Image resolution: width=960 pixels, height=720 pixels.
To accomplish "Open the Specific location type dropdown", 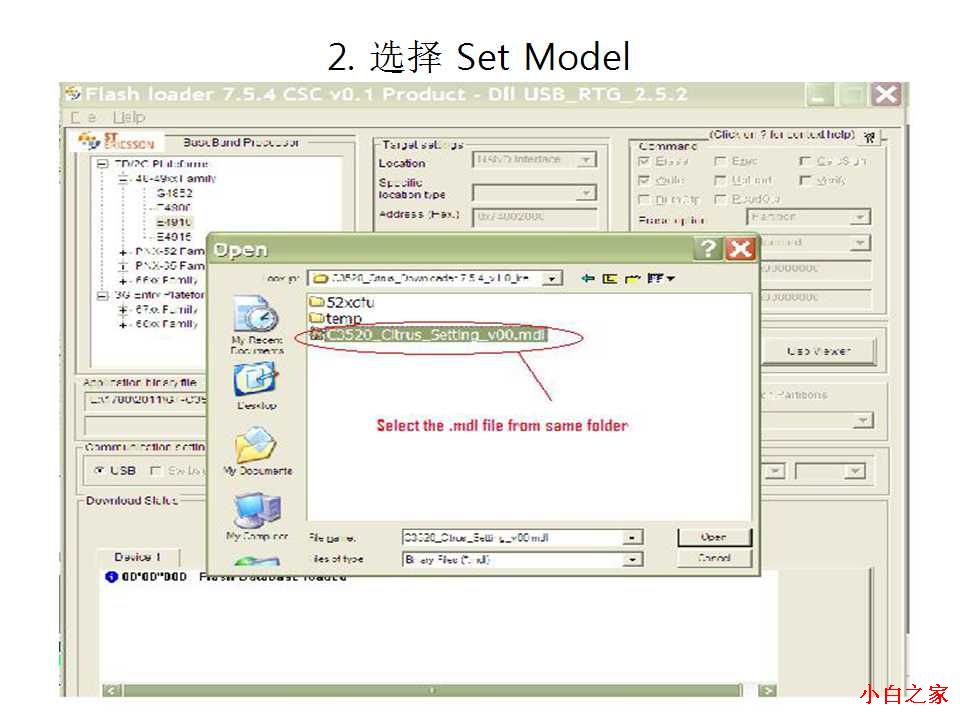I will (x=586, y=193).
